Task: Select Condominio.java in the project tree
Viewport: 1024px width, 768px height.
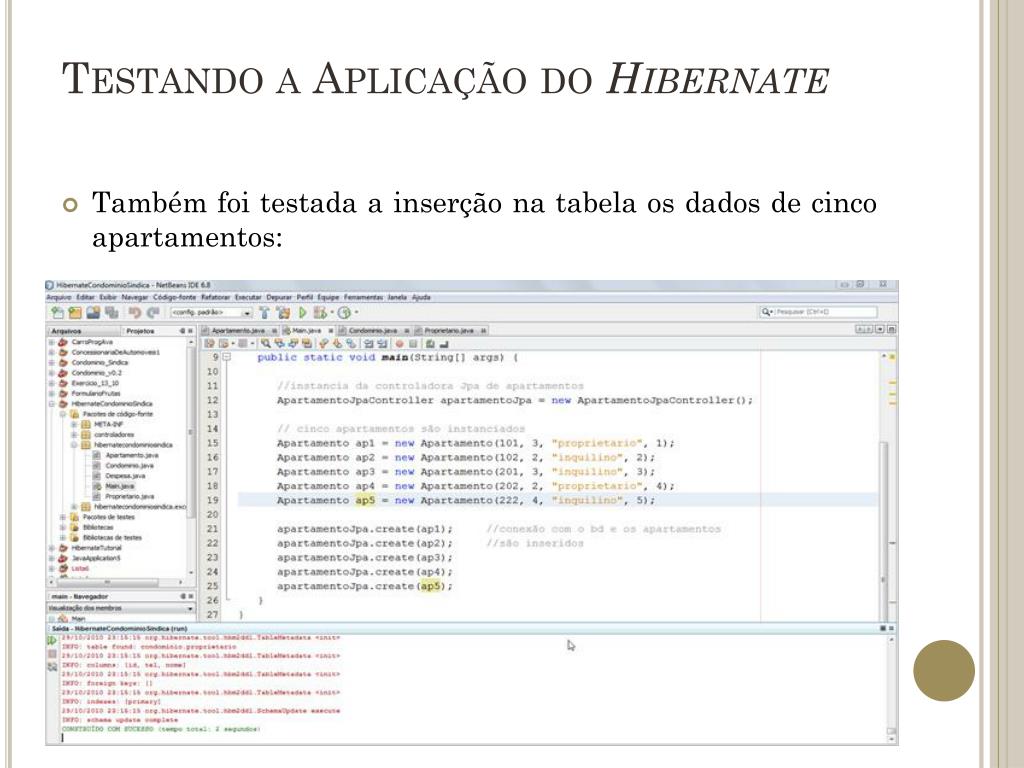Action: 129,466
